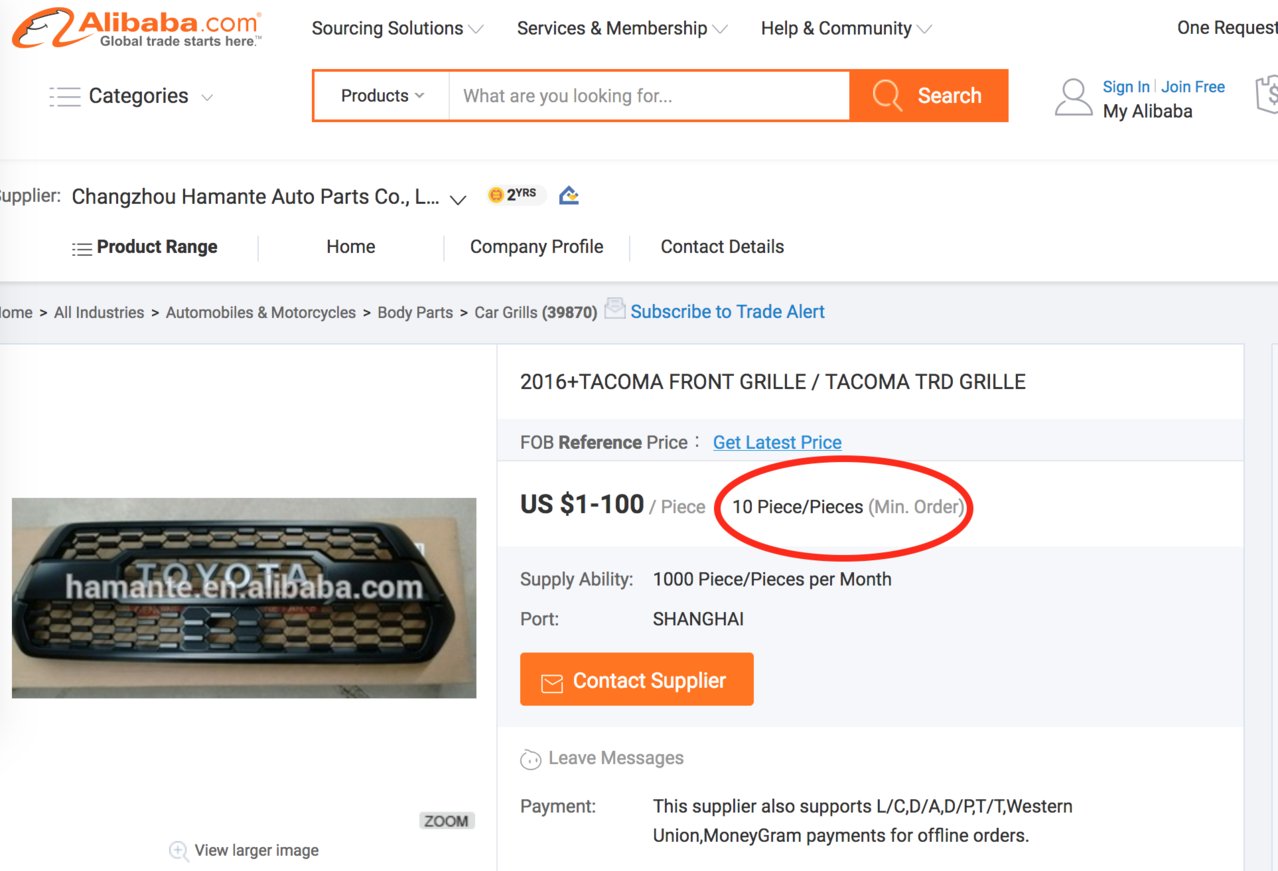
Task: Click the Leave Messages smiley icon
Action: (531, 759)
